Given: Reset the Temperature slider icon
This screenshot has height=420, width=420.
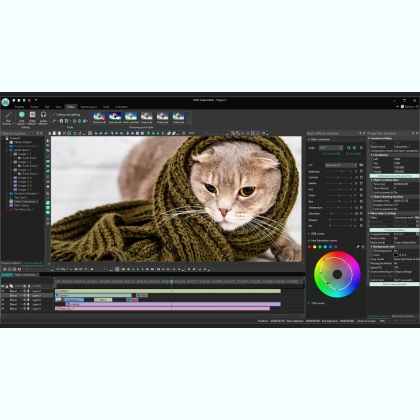Looking at the screenshot, I should point(361,207).
